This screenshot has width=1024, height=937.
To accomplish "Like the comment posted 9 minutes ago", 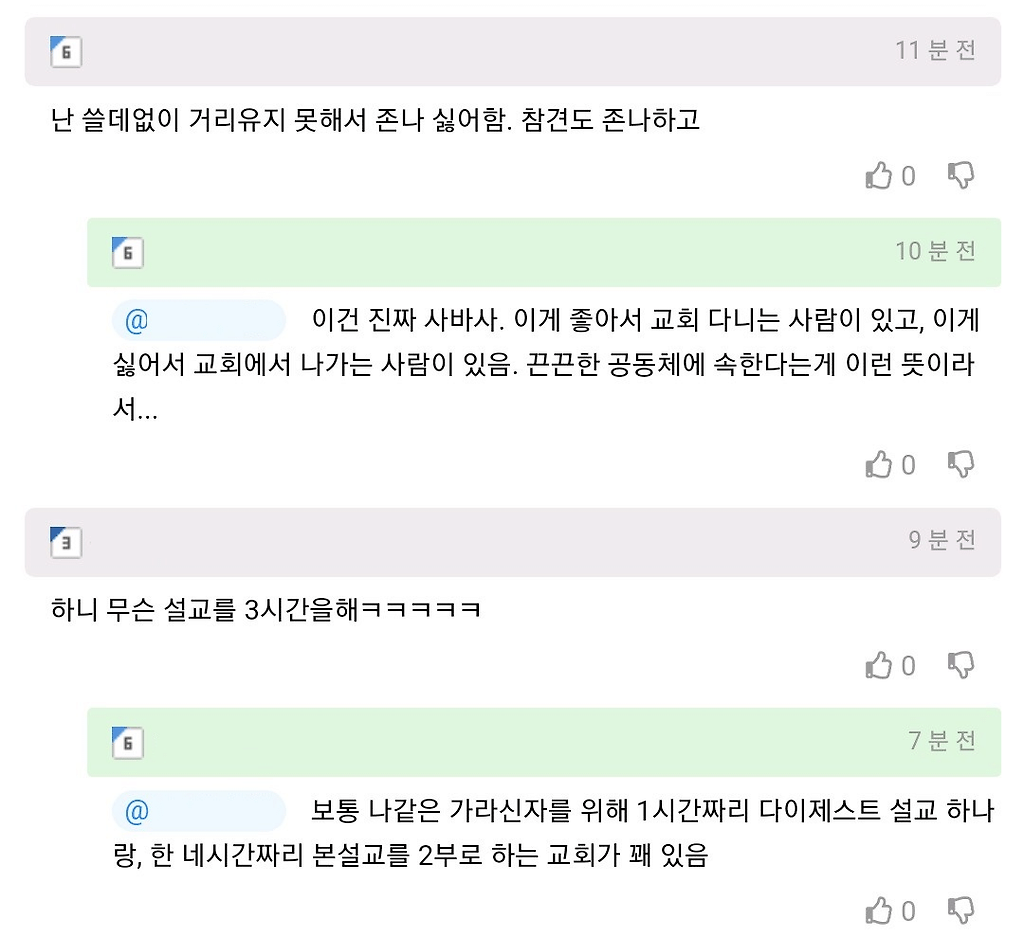I will coord(878,665).
